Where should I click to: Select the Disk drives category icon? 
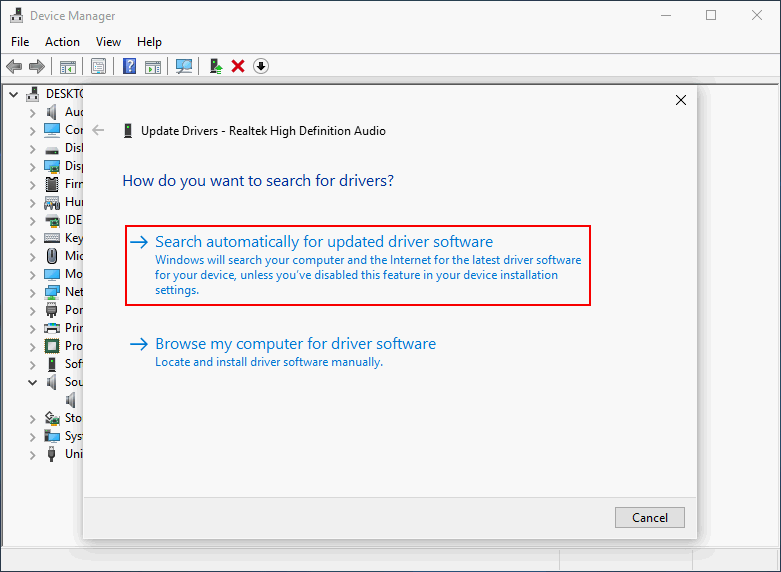tap(52, 149)
